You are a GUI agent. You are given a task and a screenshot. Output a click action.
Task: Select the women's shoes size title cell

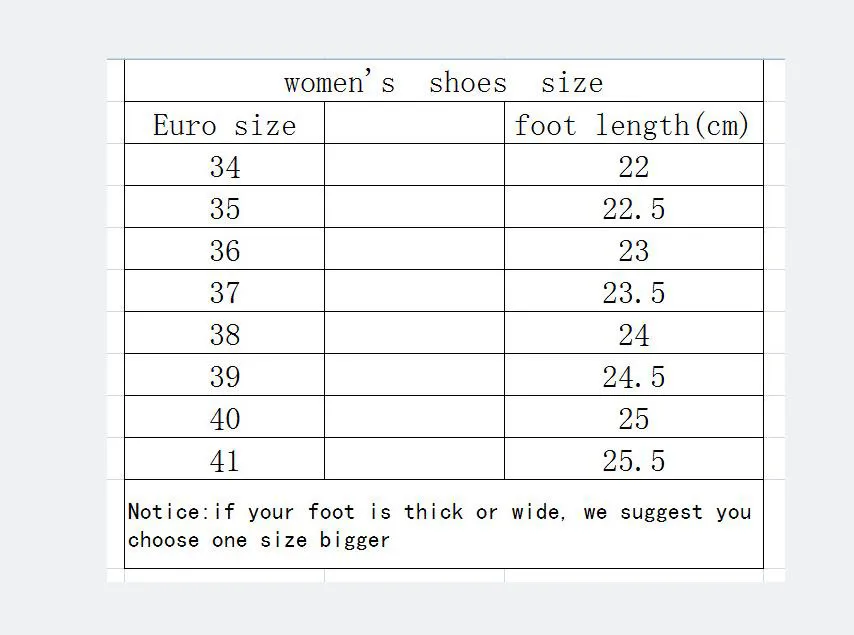[x=444, y=81]
